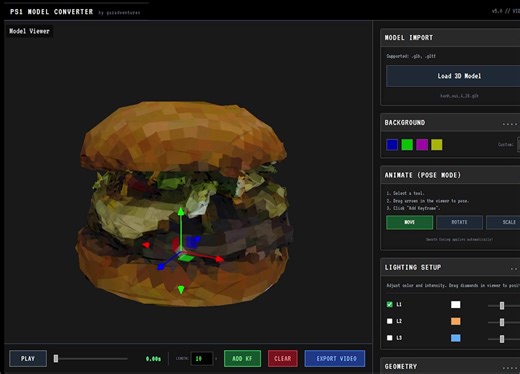Open the white L1 light color picker
This screenshot has width=520, height=374.
(x=456, y=305)
